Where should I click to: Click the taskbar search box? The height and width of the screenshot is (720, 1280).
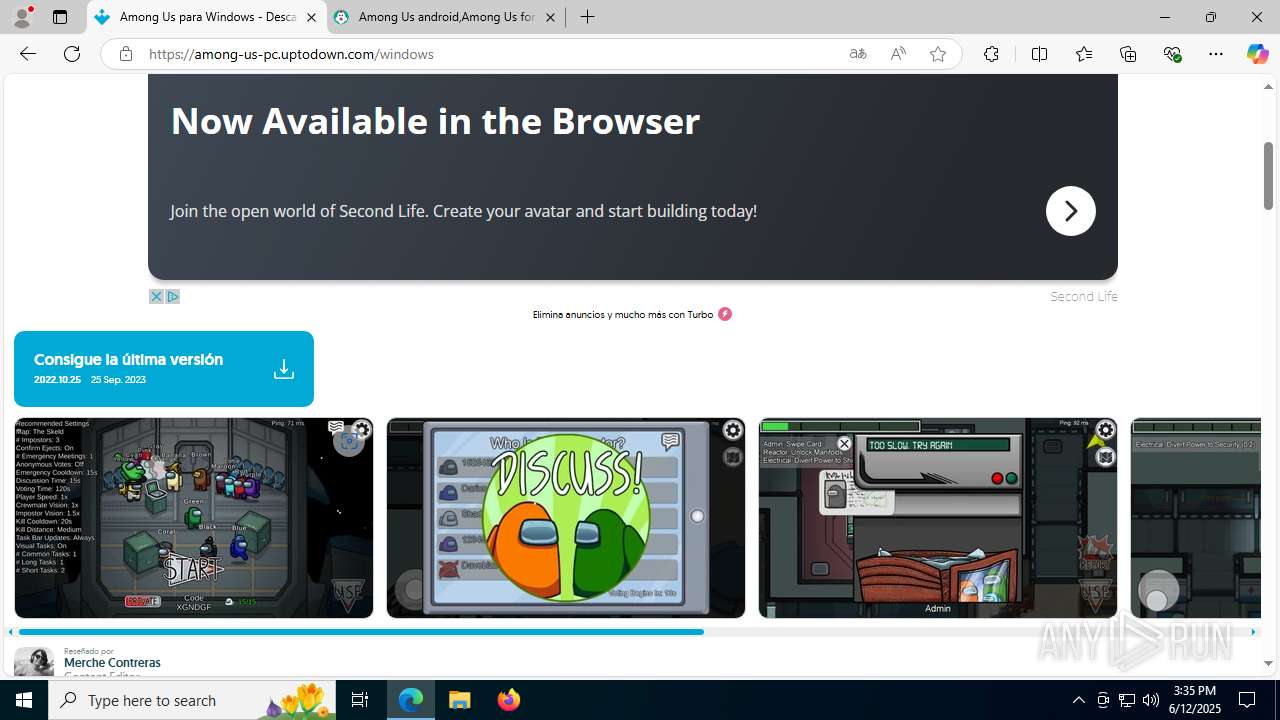point(192,700)
